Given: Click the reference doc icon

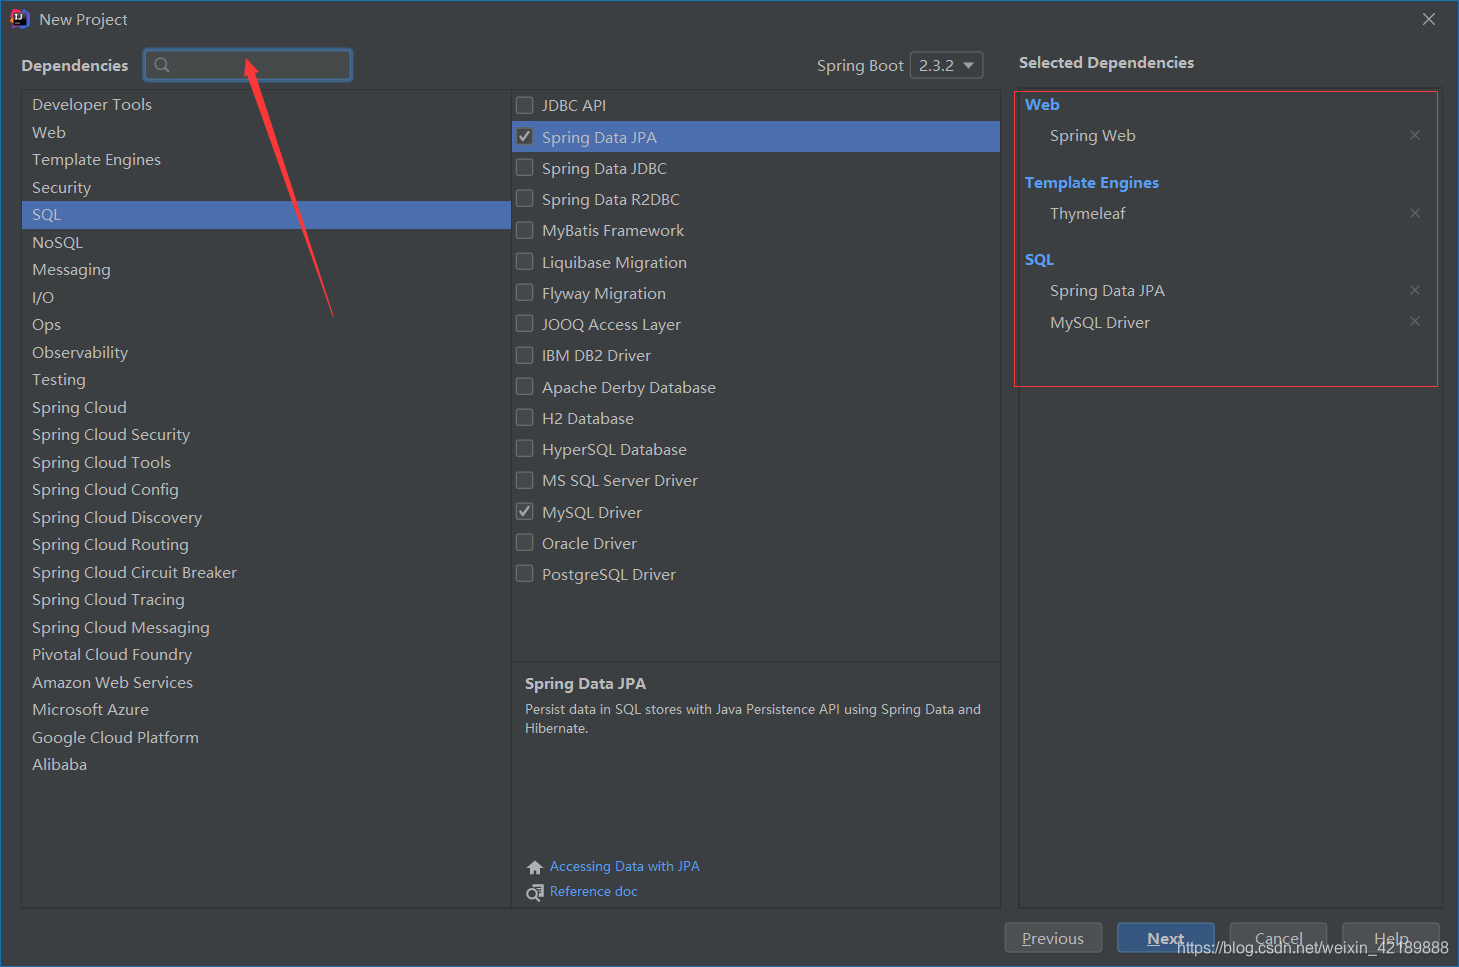Looking at the screenshot, I should point(535,892).
